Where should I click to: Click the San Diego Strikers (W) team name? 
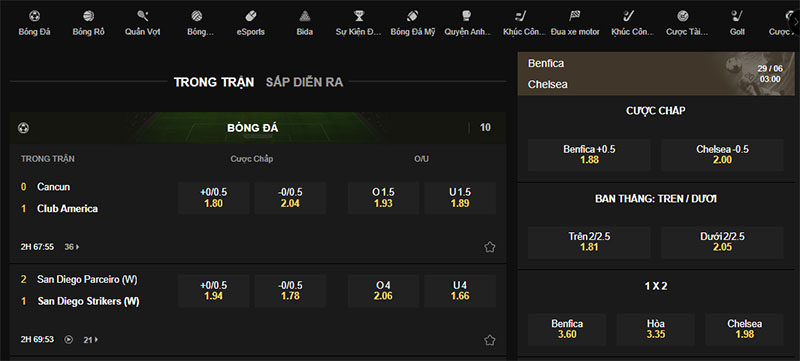(88, 301)
